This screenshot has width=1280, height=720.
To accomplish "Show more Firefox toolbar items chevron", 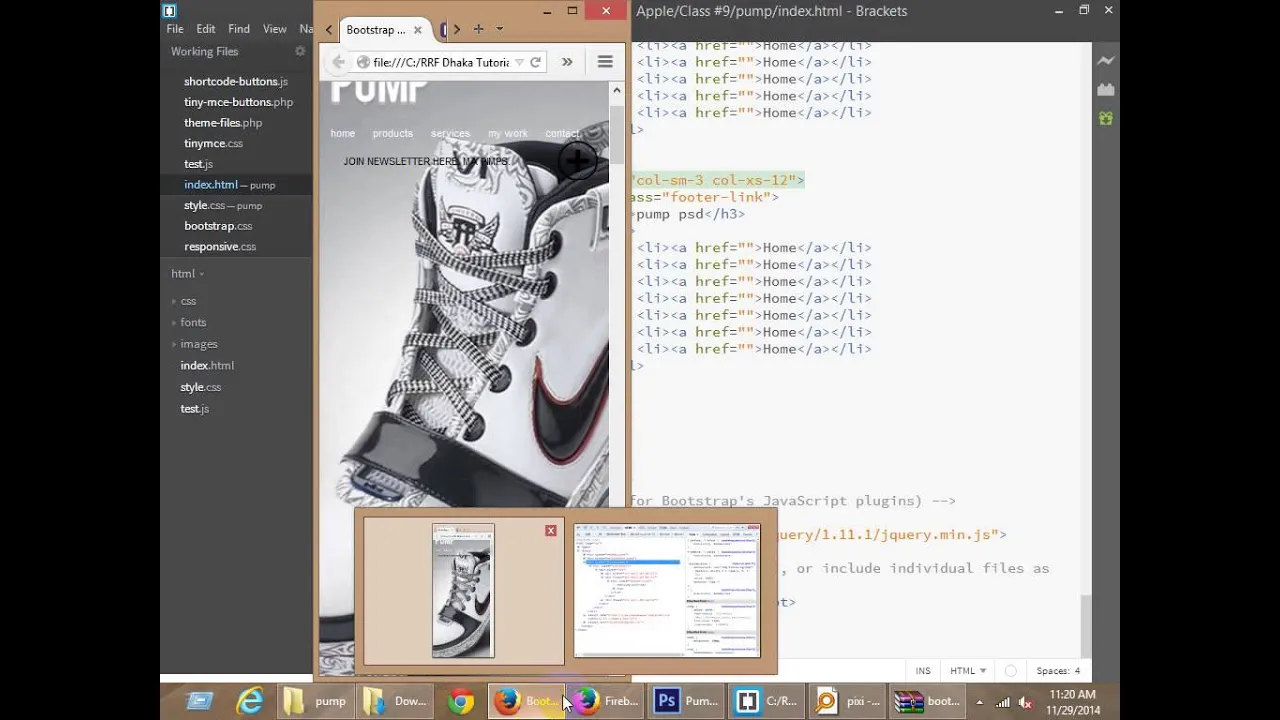I will [567, 62].
